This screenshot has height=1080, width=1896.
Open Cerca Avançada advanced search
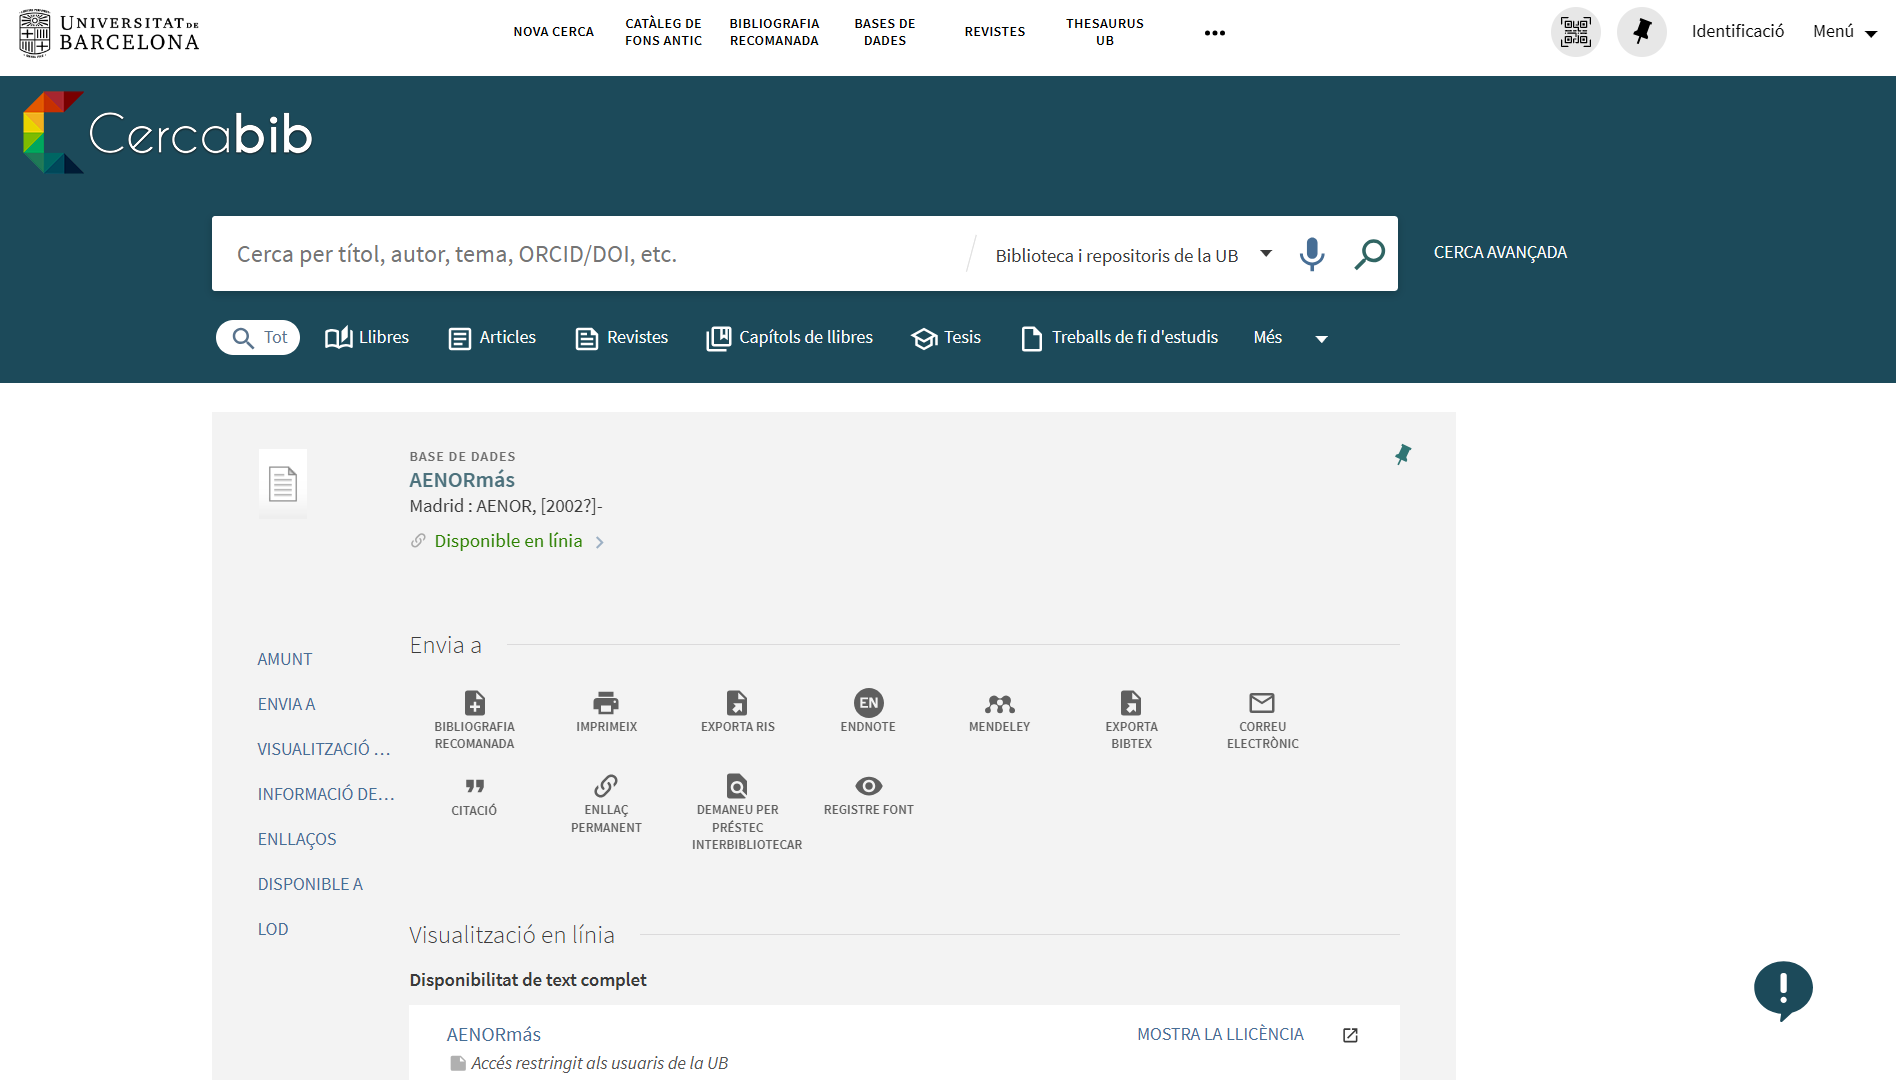(x=1500, y=253)
